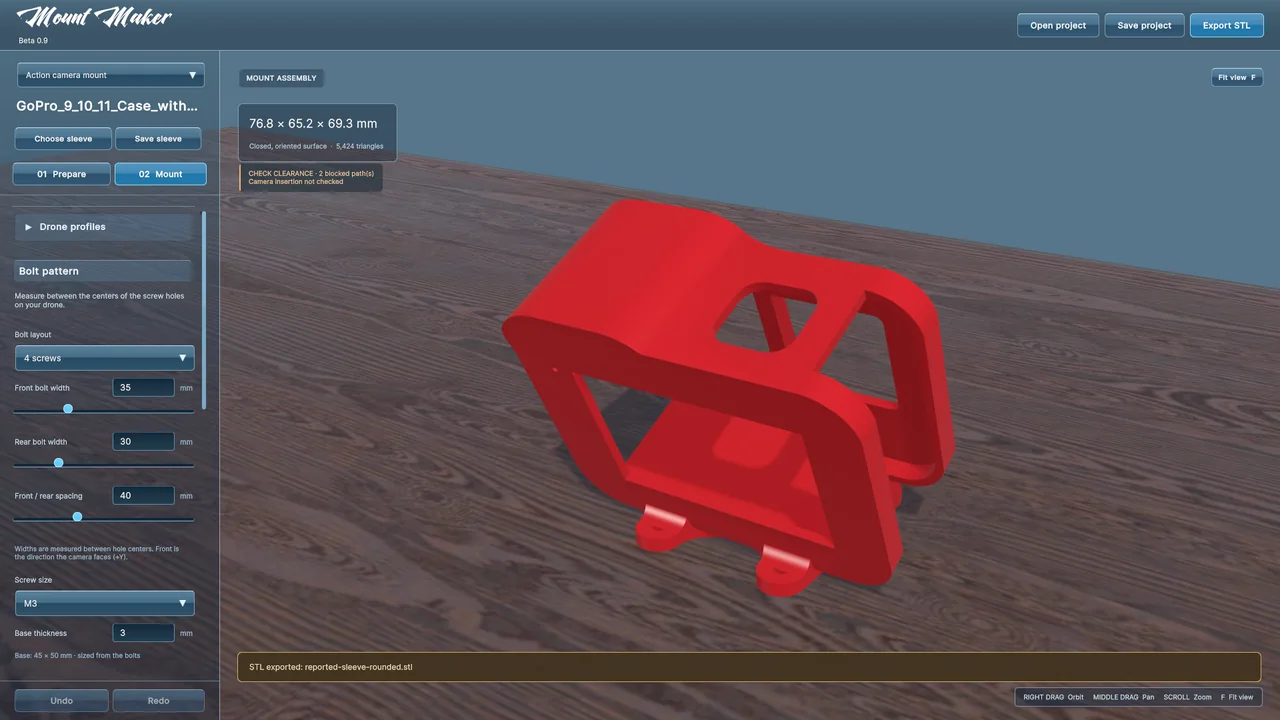This screenshot has height=720, width=1280.
Task: Focus the Base thickness value field
Action: click(x=144, y=632)
